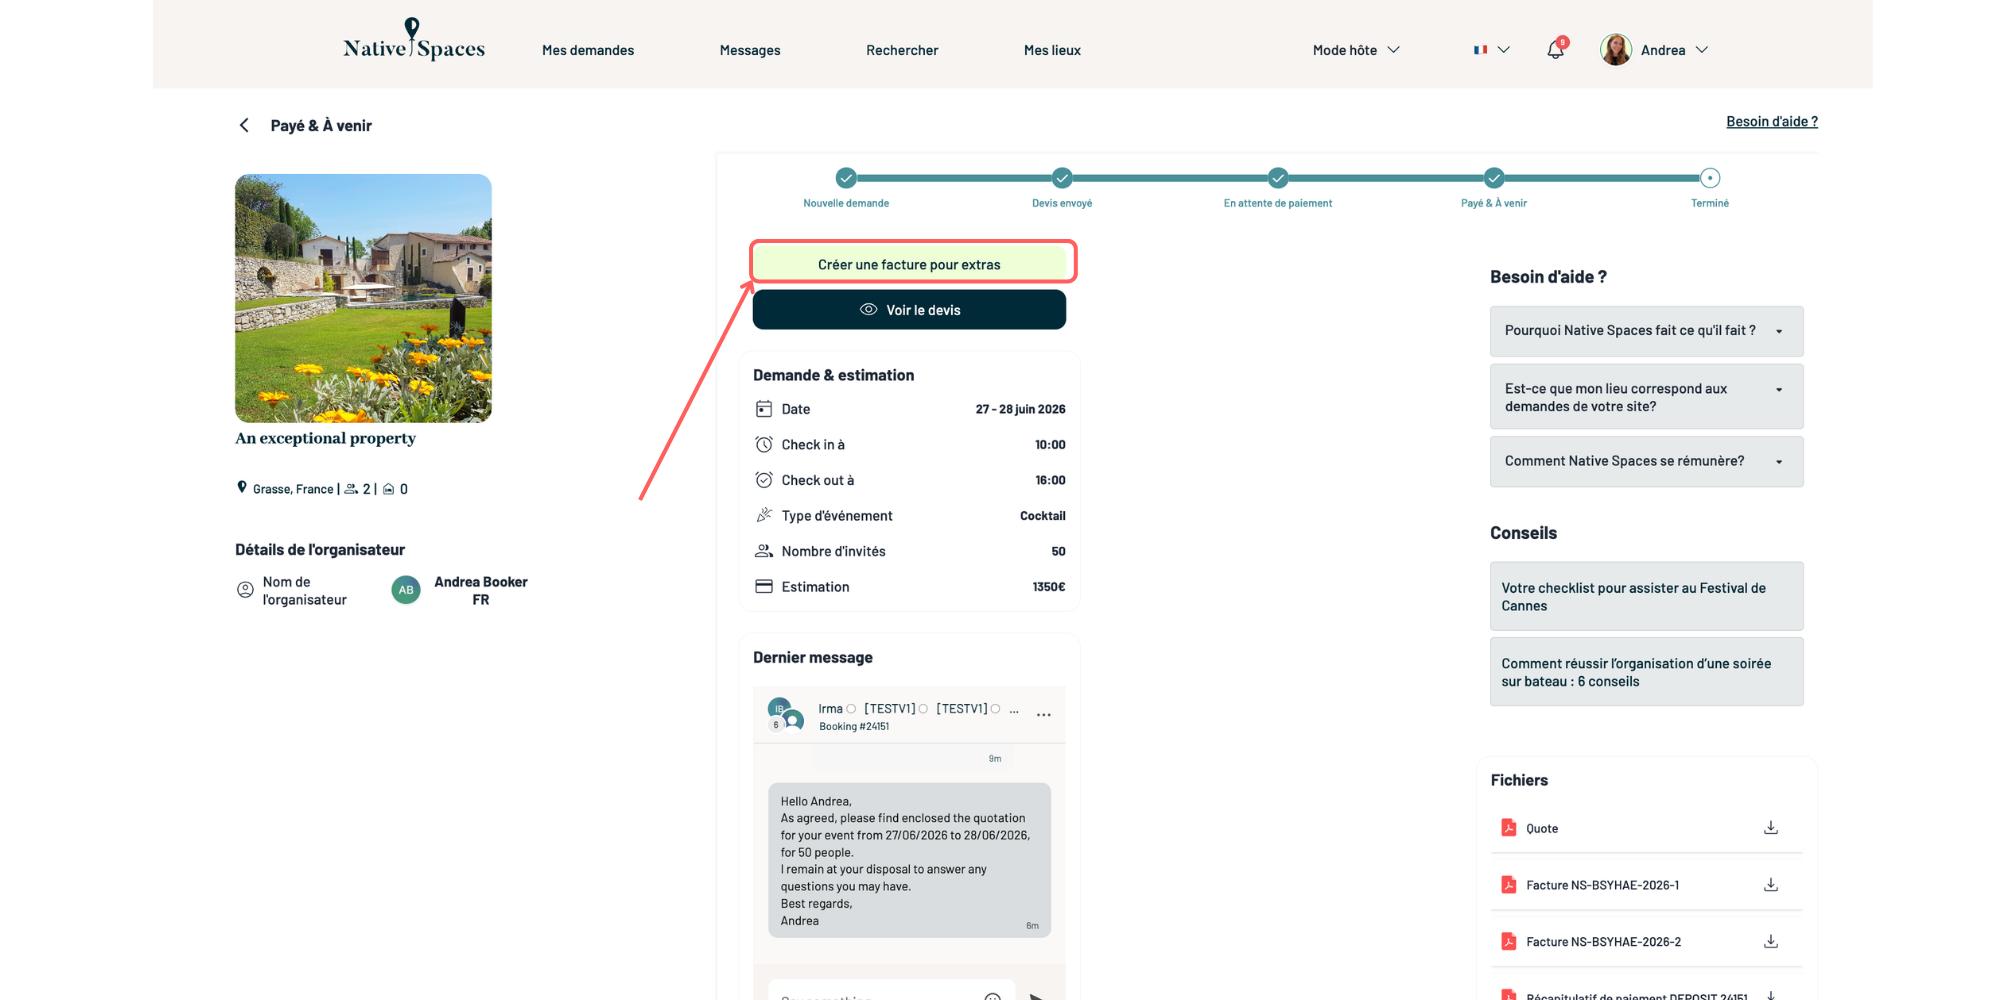This screenshot has height=1000, width=2000.
Task: Click the card icon beside Estimation
Action: 764,587
